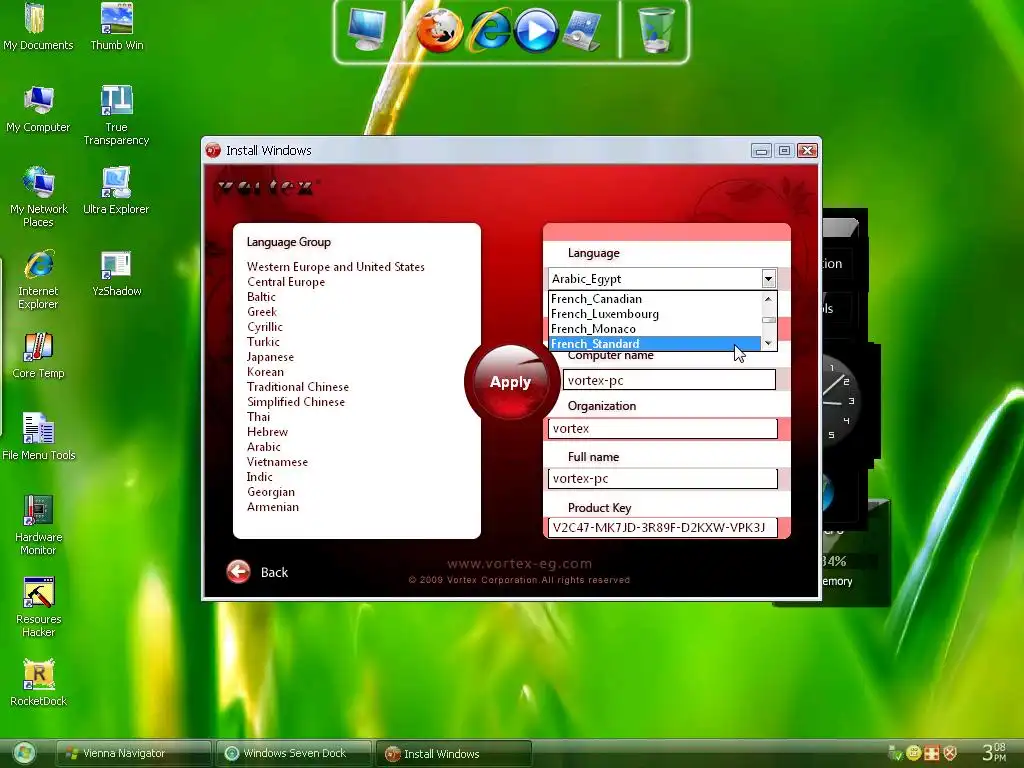Select Indic language group
1024x768 pixels.
[x=259, y=477]
